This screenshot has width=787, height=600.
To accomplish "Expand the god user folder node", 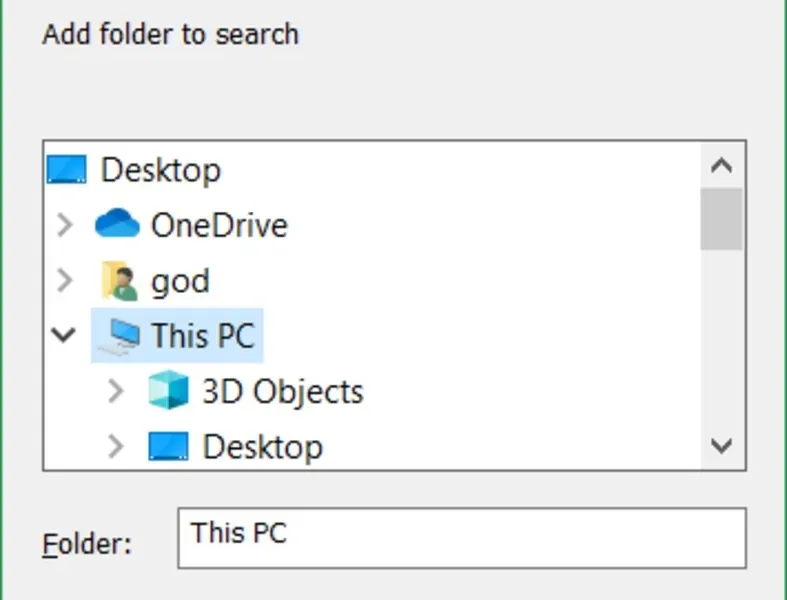I will point(66,281).
